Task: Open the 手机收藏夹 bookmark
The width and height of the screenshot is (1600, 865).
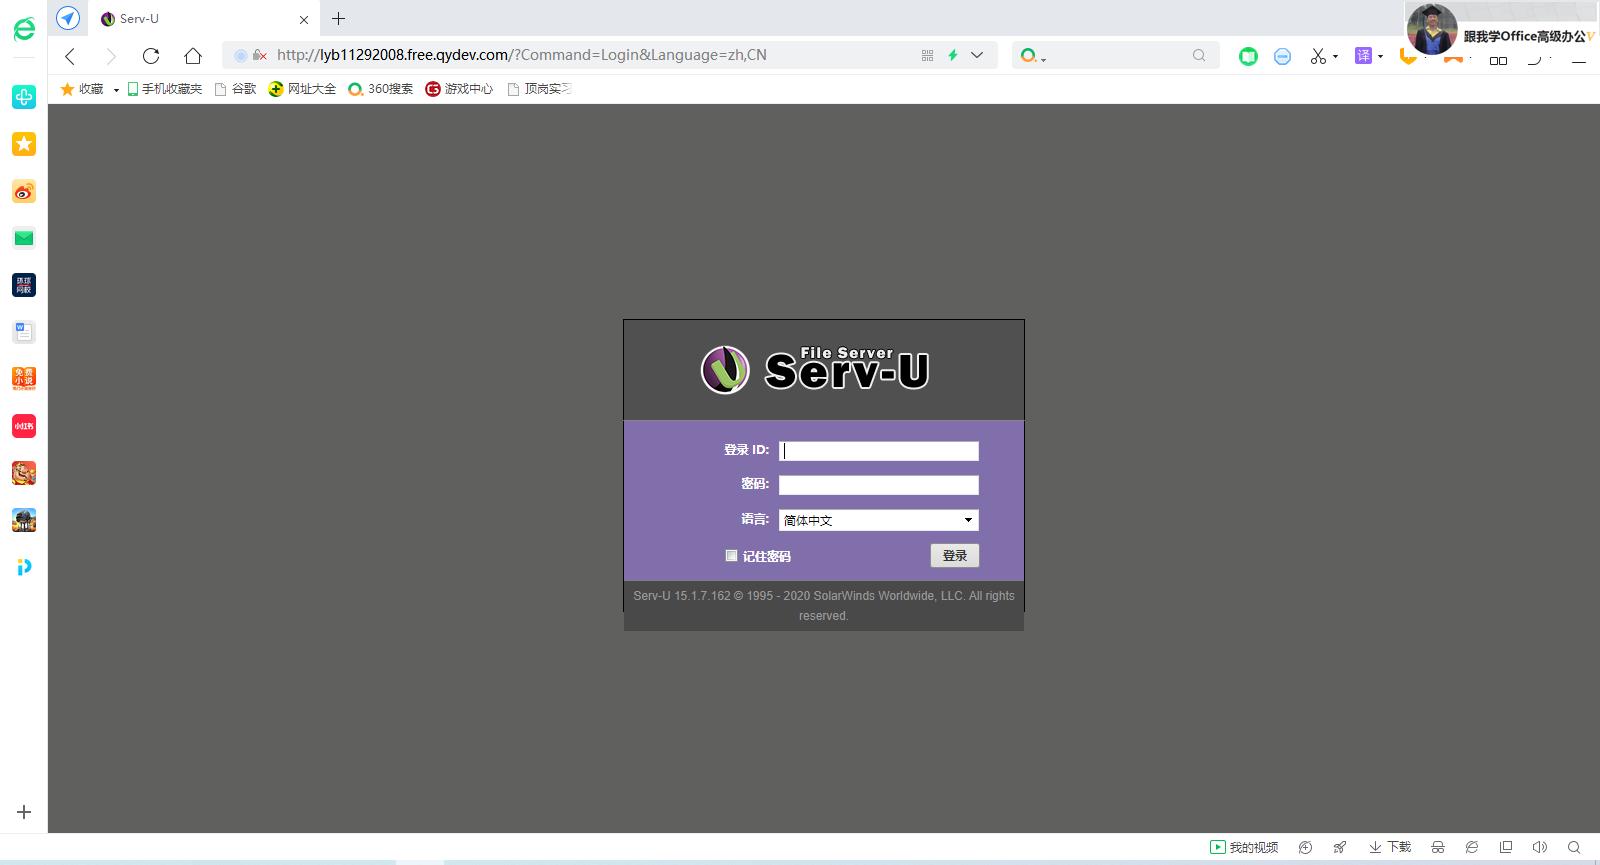Action: click(x=164, y=89)
